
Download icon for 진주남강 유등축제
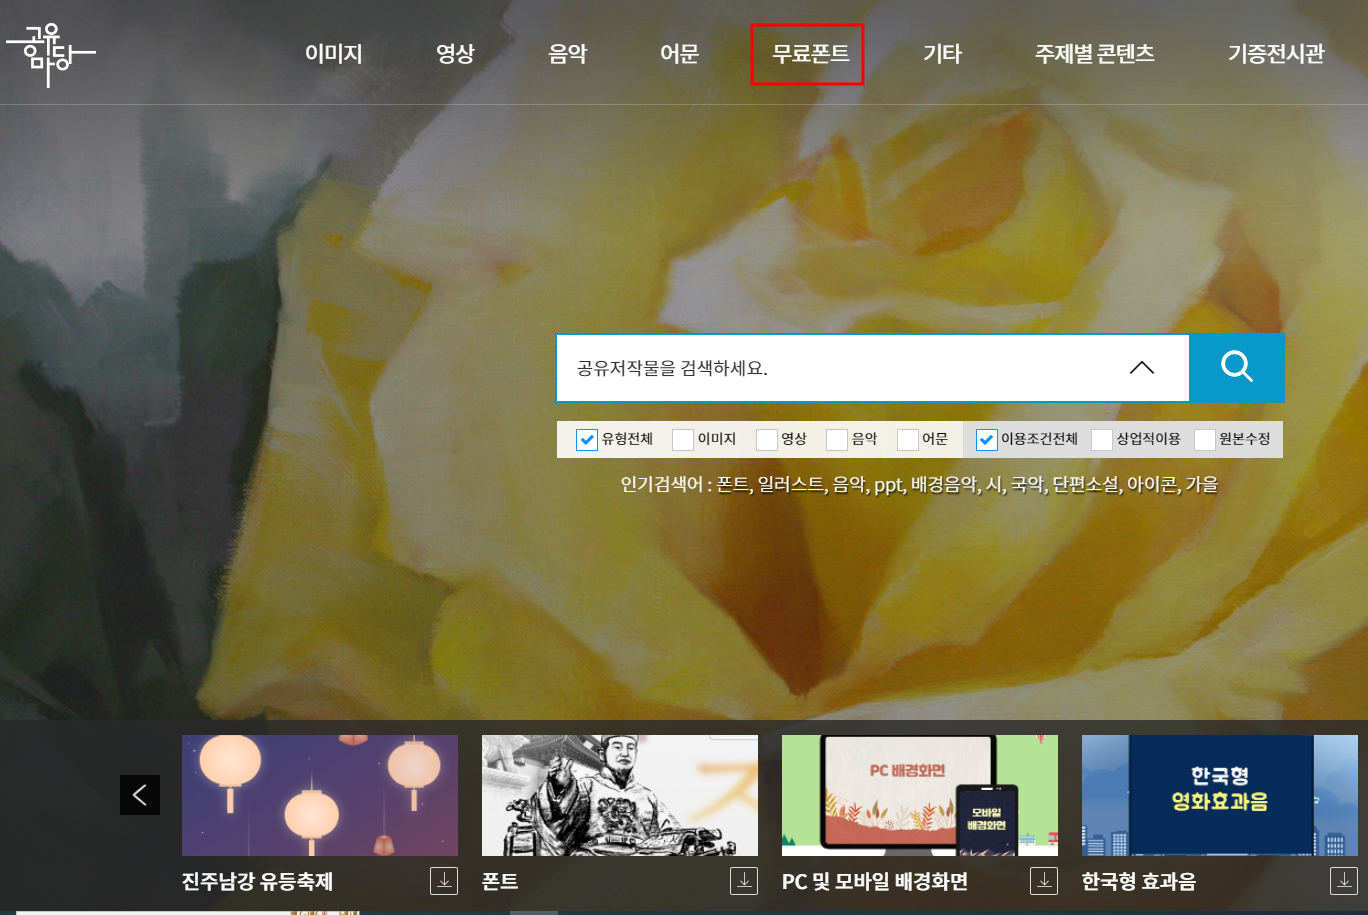[444, 880]
